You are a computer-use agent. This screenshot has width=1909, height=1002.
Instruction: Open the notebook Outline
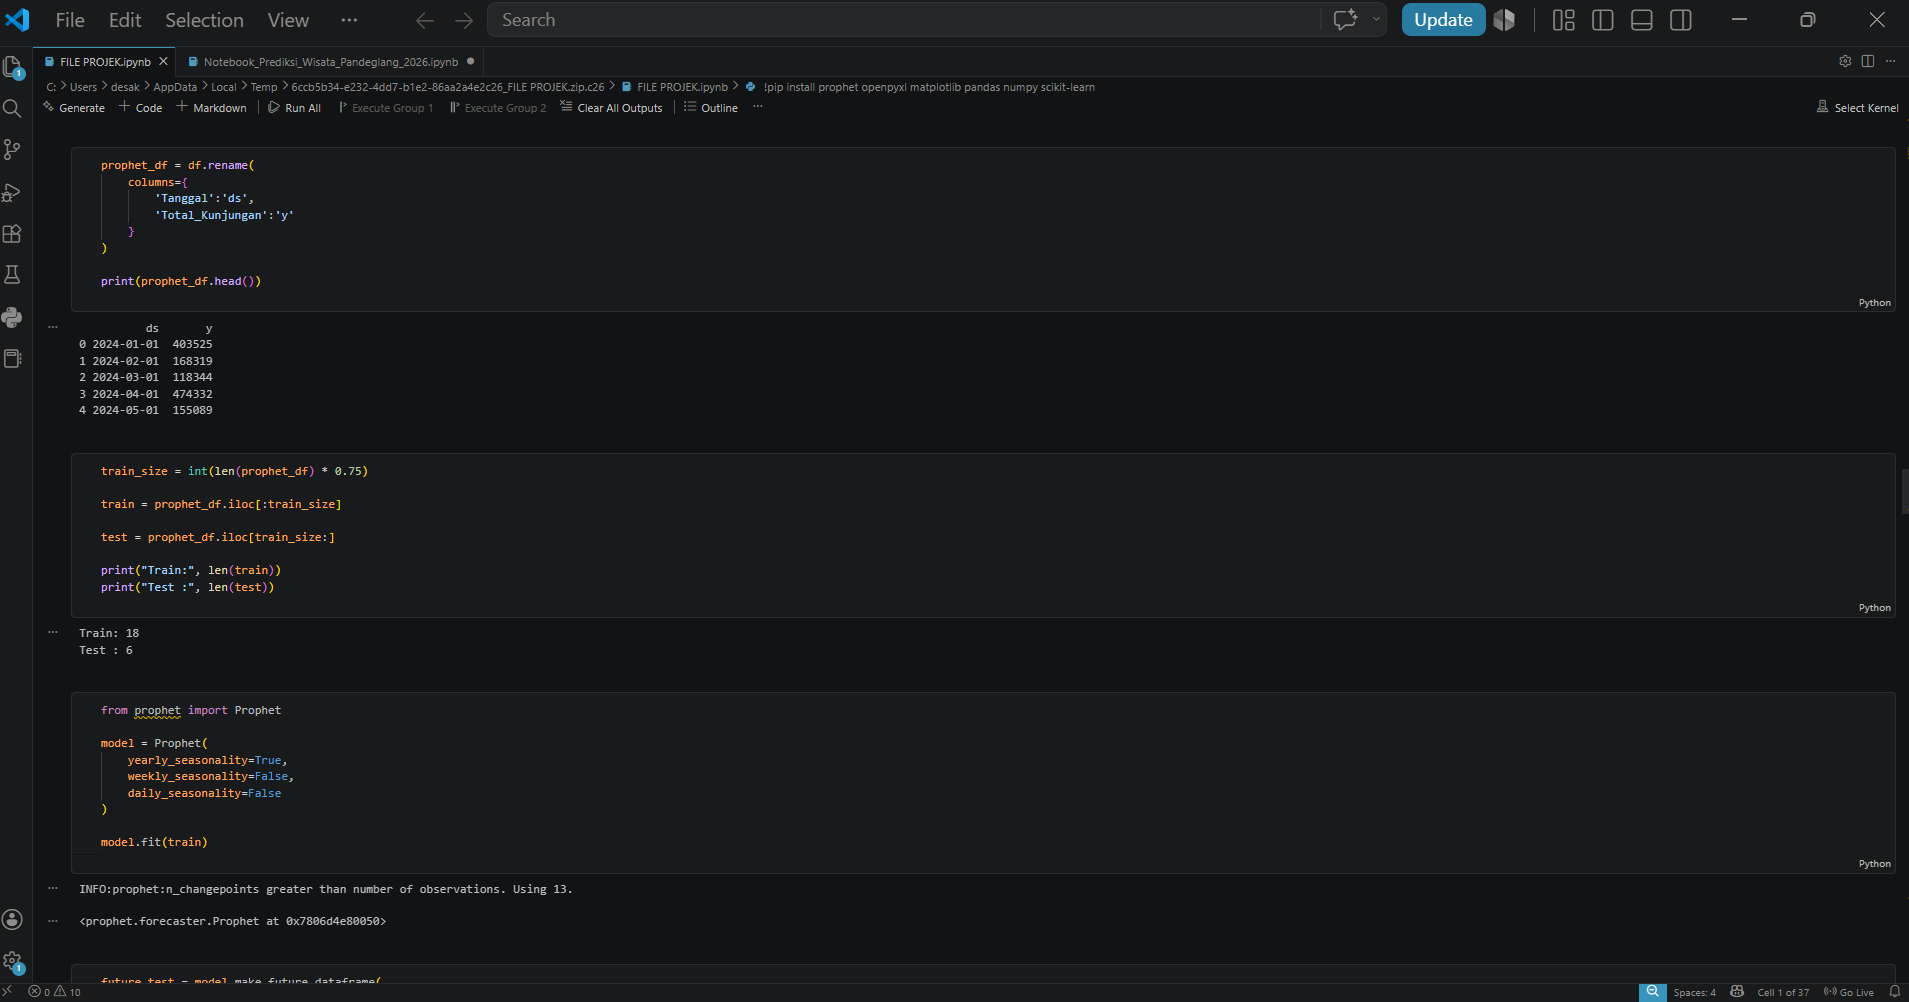pos(711,108)
